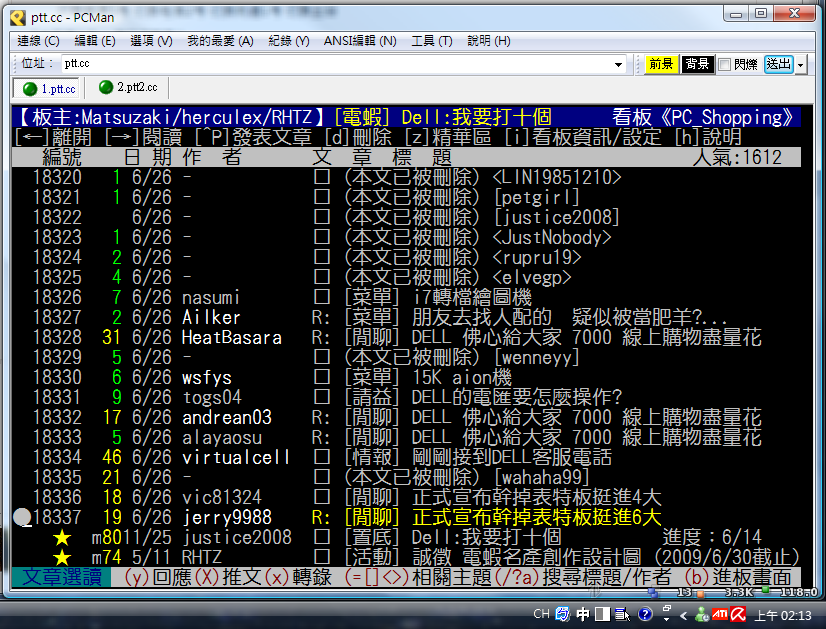Select deleted post 18323 <JustNobody>
The height and width of the screenshot is (629, 826).
coord(406,237)
